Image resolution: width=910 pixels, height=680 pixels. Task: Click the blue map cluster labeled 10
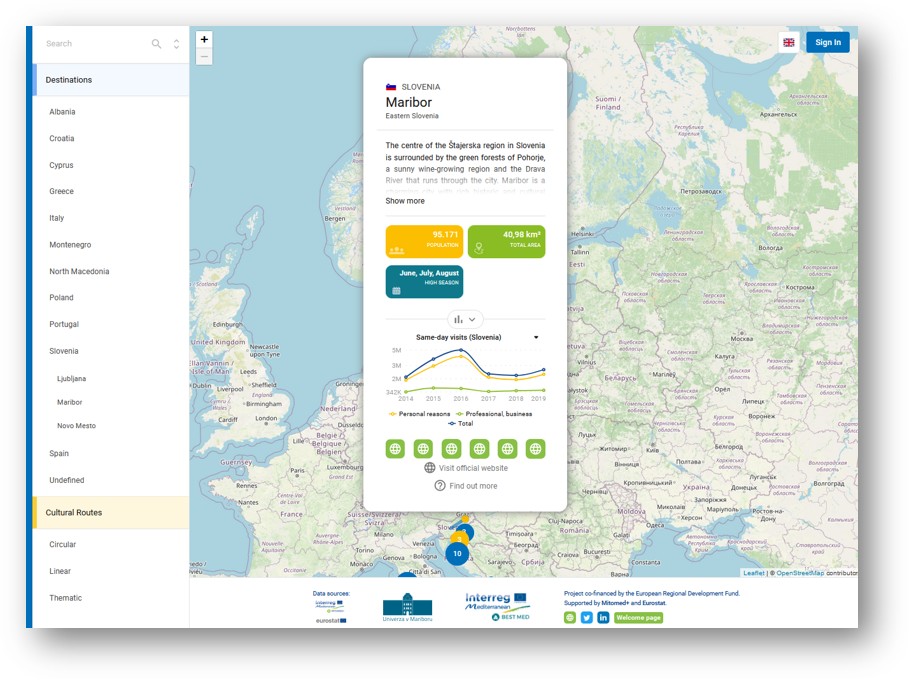457,554
